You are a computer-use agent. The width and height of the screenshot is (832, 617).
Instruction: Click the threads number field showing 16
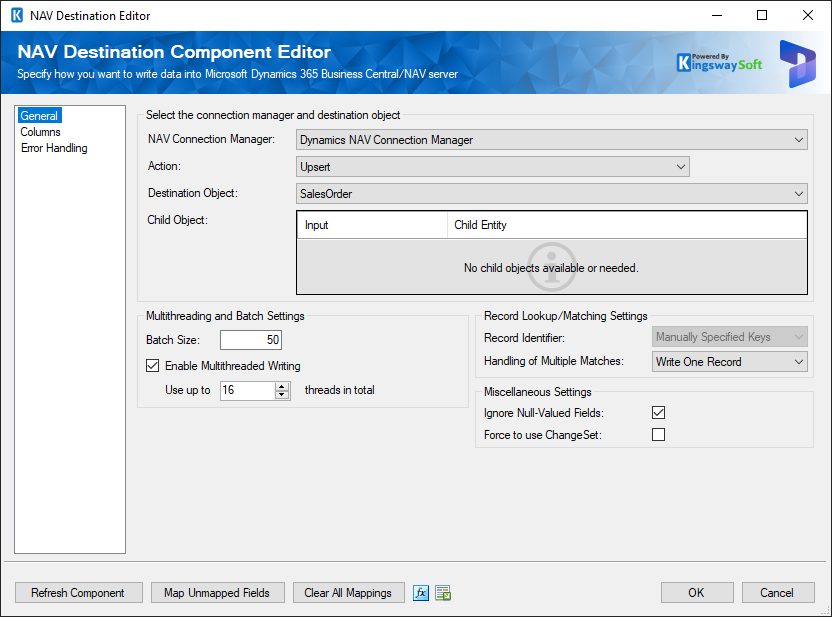tap(248, 390)
